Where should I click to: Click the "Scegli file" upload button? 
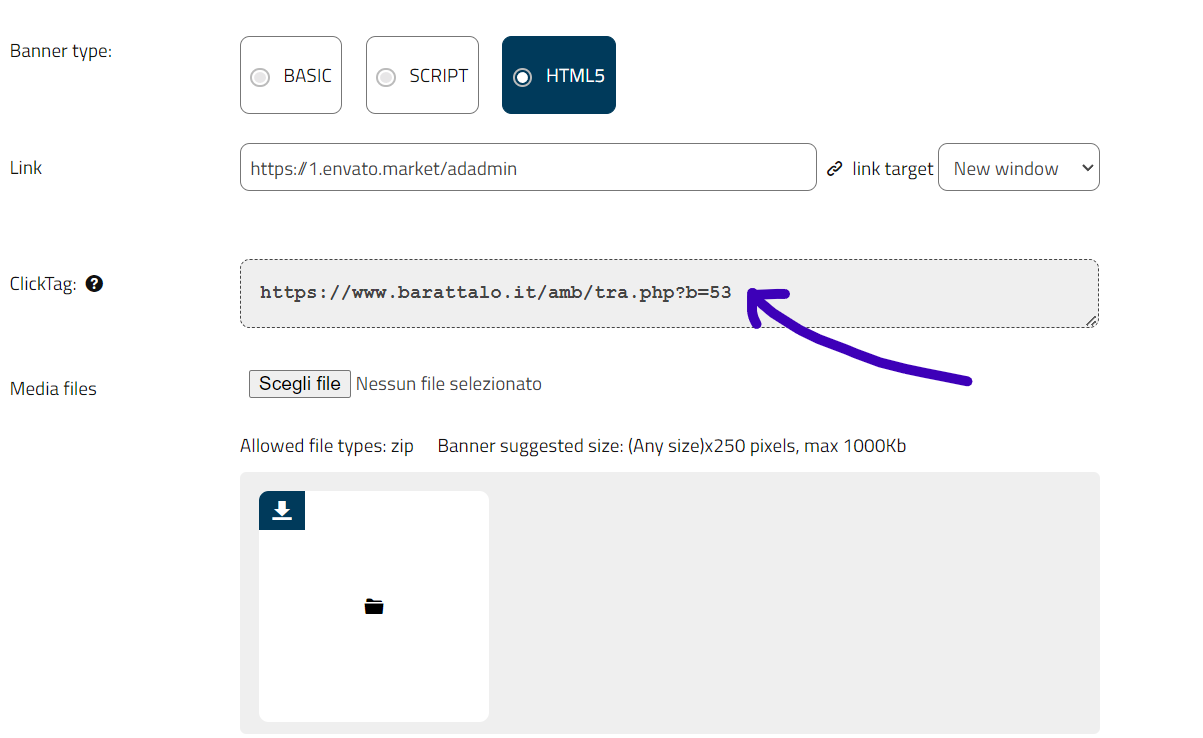(x=299, y=384)
